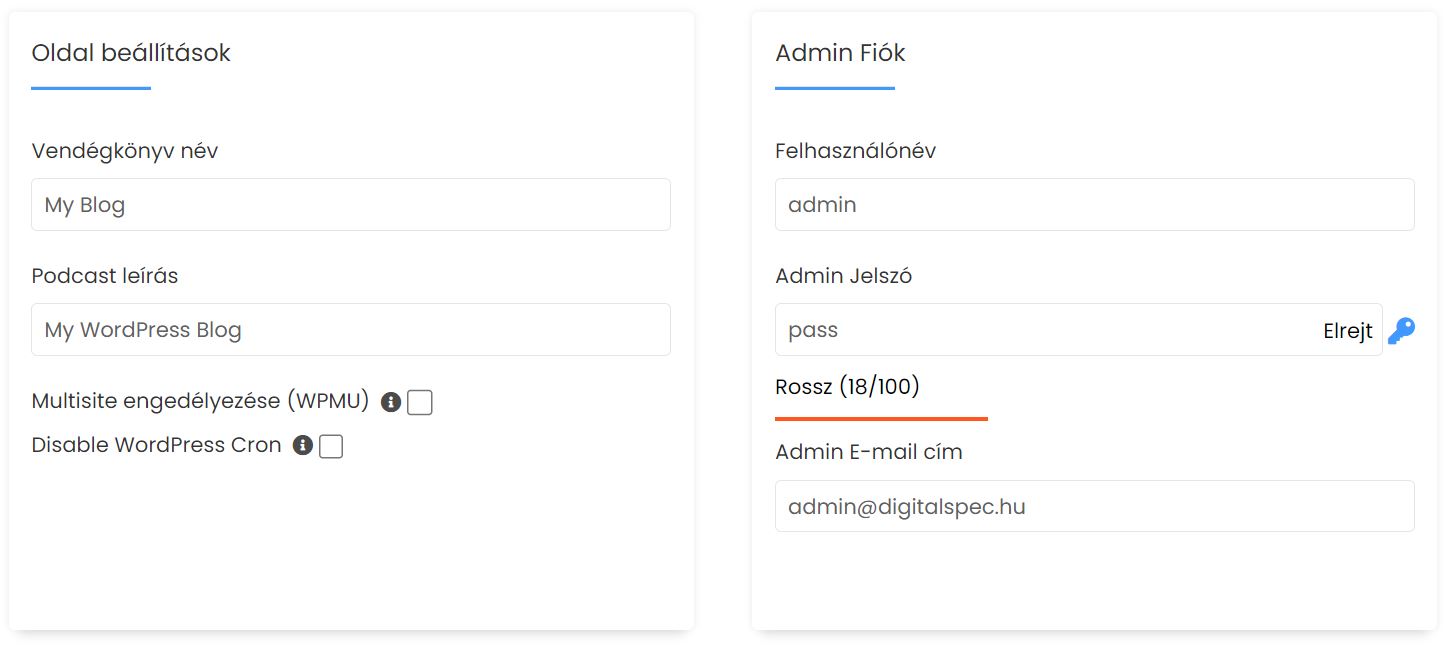Click the Felhasználónév label text

[x=855, y=151]
